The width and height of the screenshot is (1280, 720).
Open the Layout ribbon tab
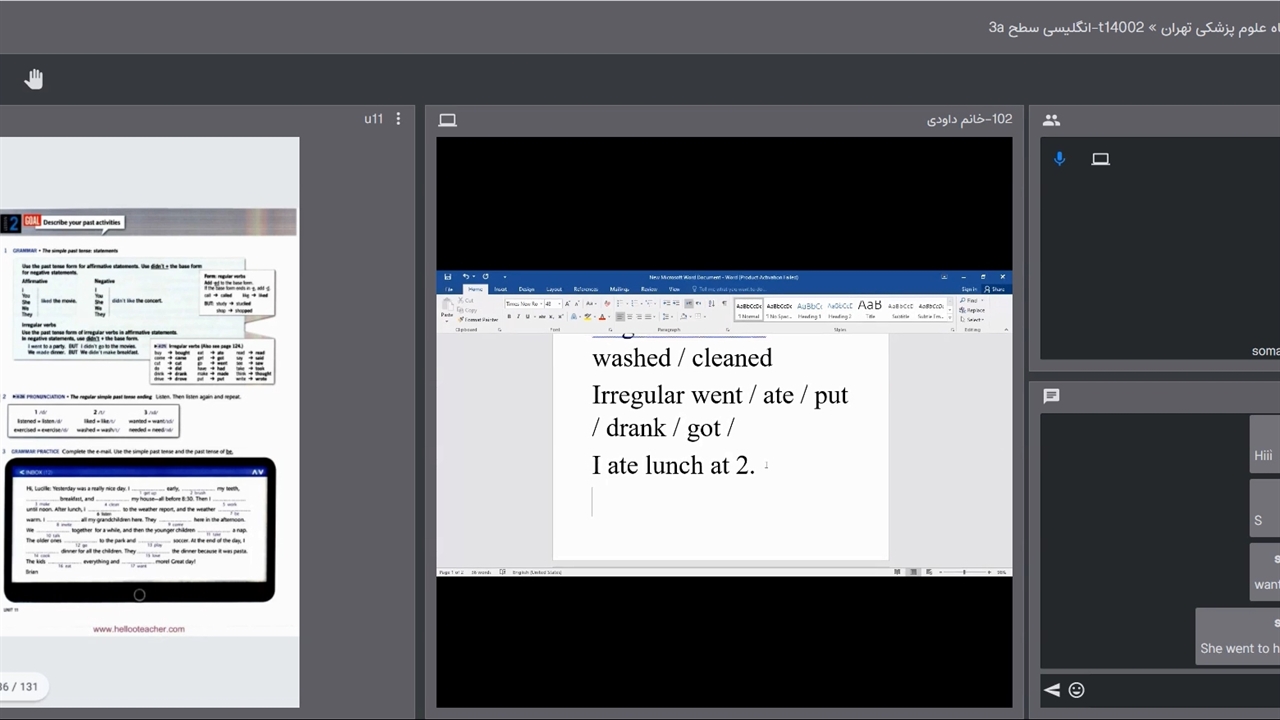point(553,290)
